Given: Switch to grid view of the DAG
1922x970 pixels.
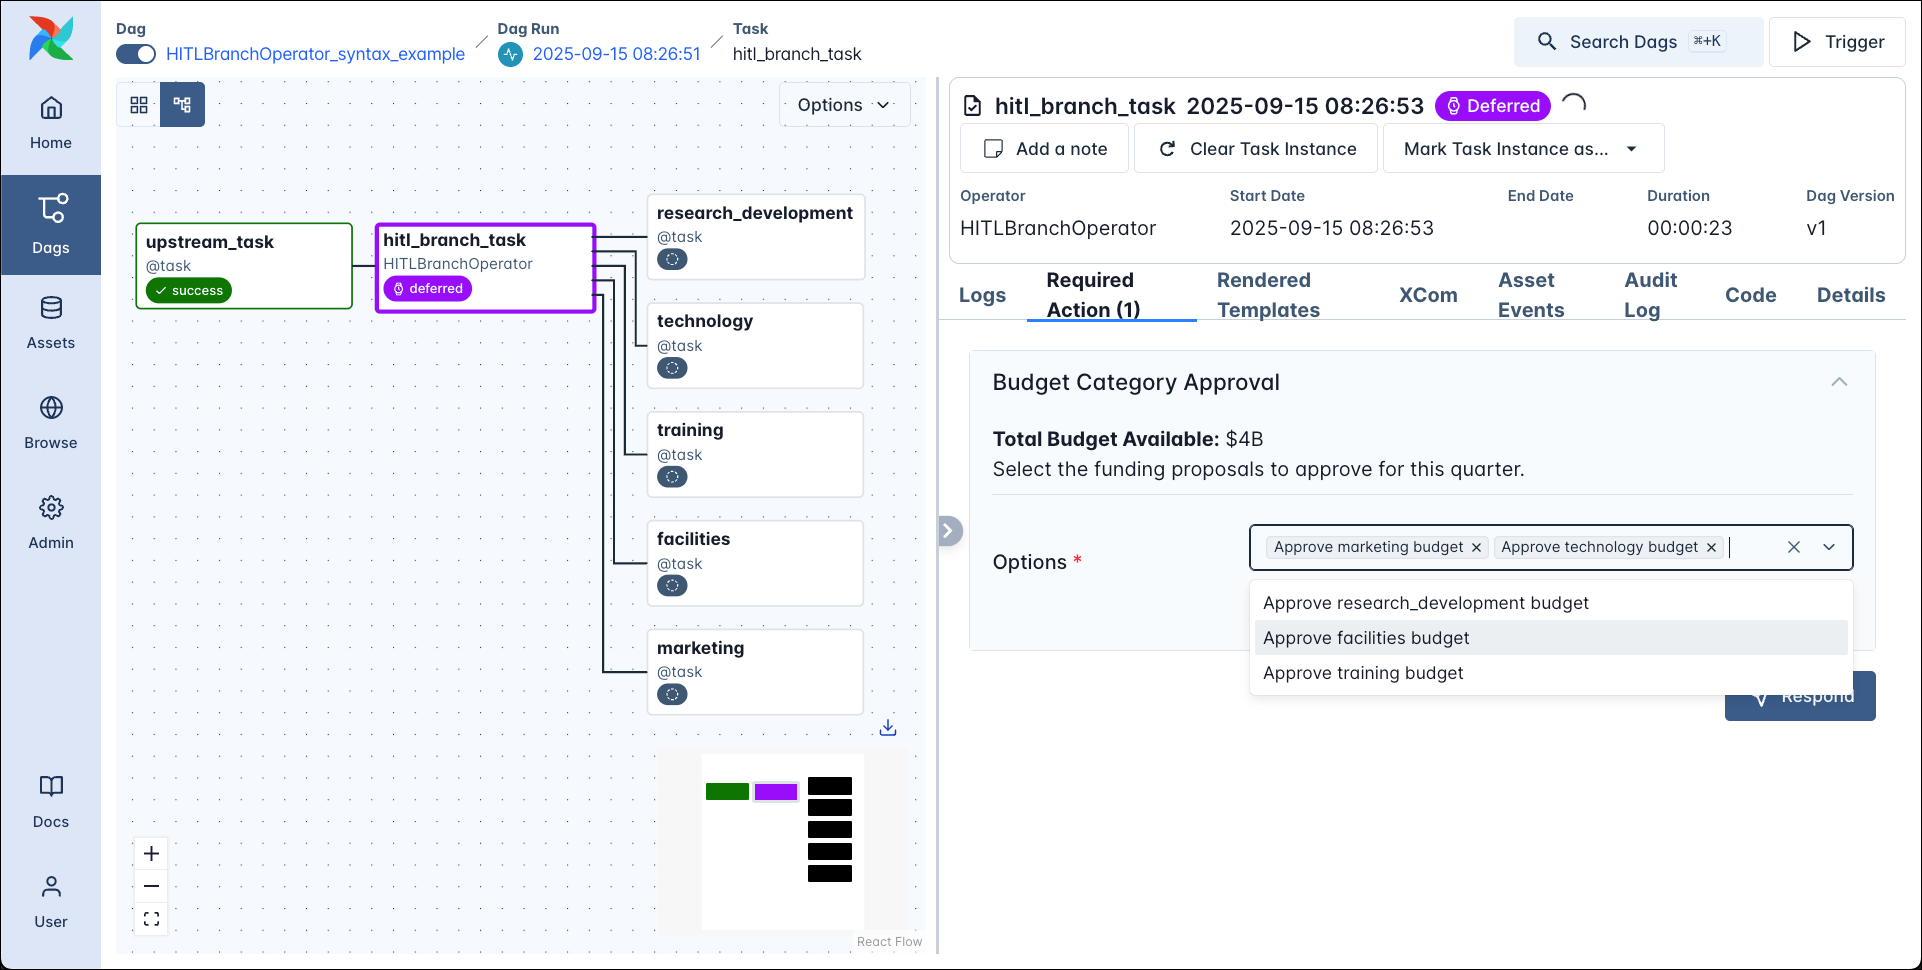Looking at the screenshot, I should pyautogui.click(x=138, y=104).
